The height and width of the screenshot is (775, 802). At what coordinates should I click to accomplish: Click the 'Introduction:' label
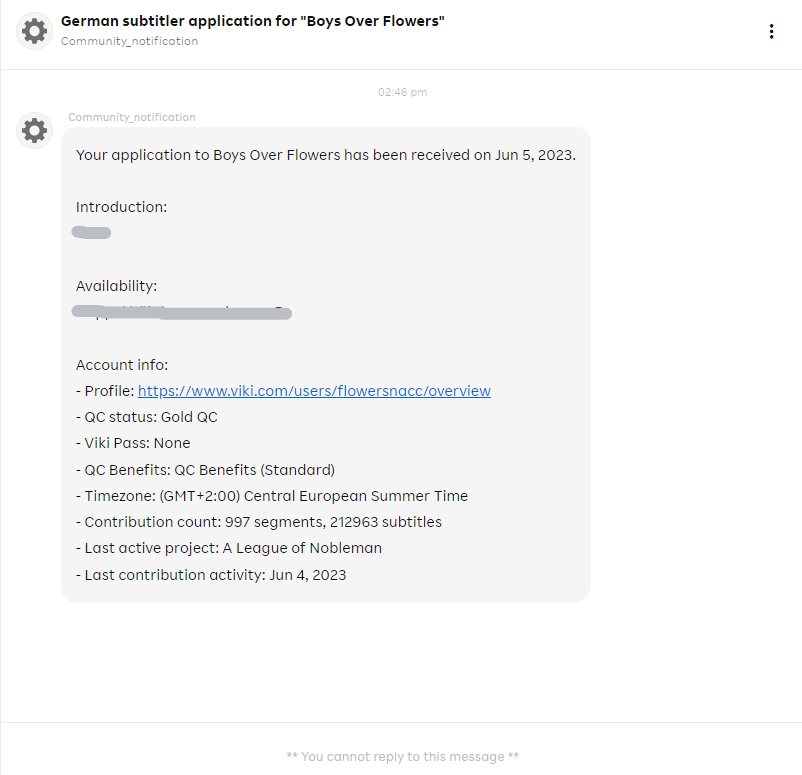pos(122,207)
